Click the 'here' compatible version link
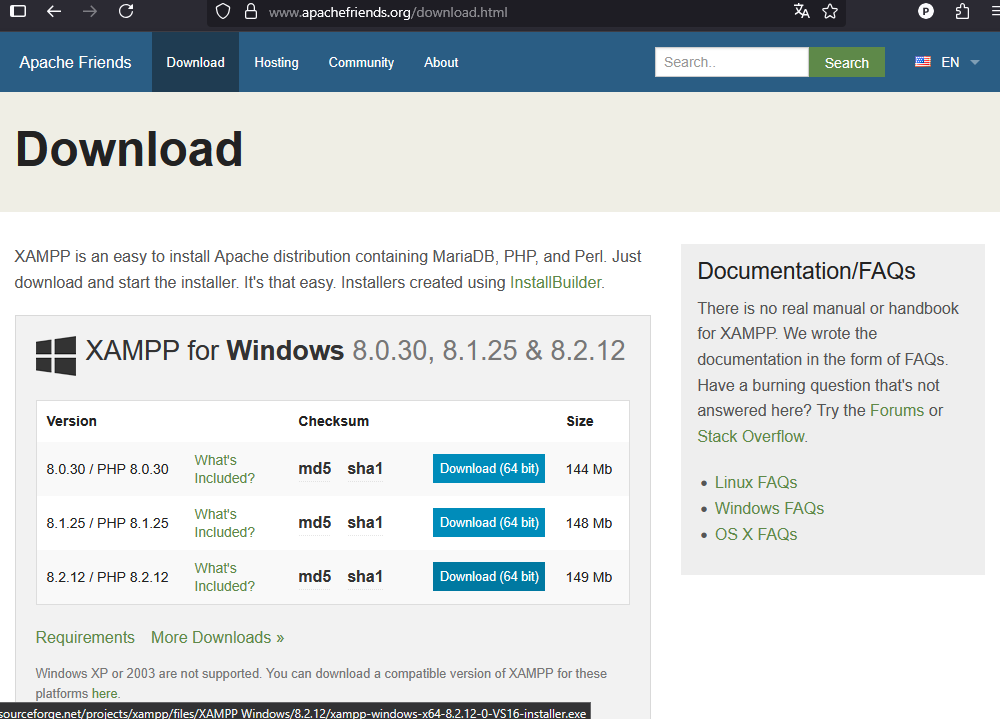Viewport: 1000px width, 719px height. (x=105, y=693)
